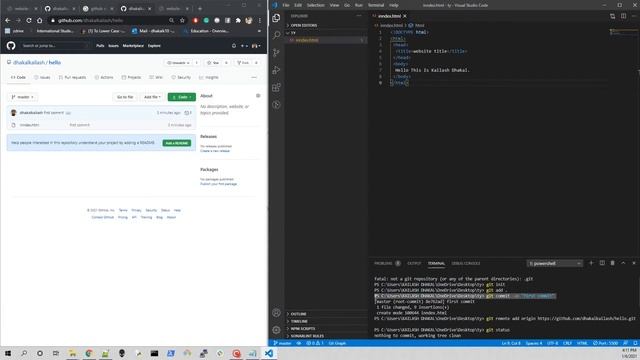Image resolution: width=640 pixels, height=360 pixels.
Task: Switch to the OUTPUT panel tab
Action: coord(414,263)
